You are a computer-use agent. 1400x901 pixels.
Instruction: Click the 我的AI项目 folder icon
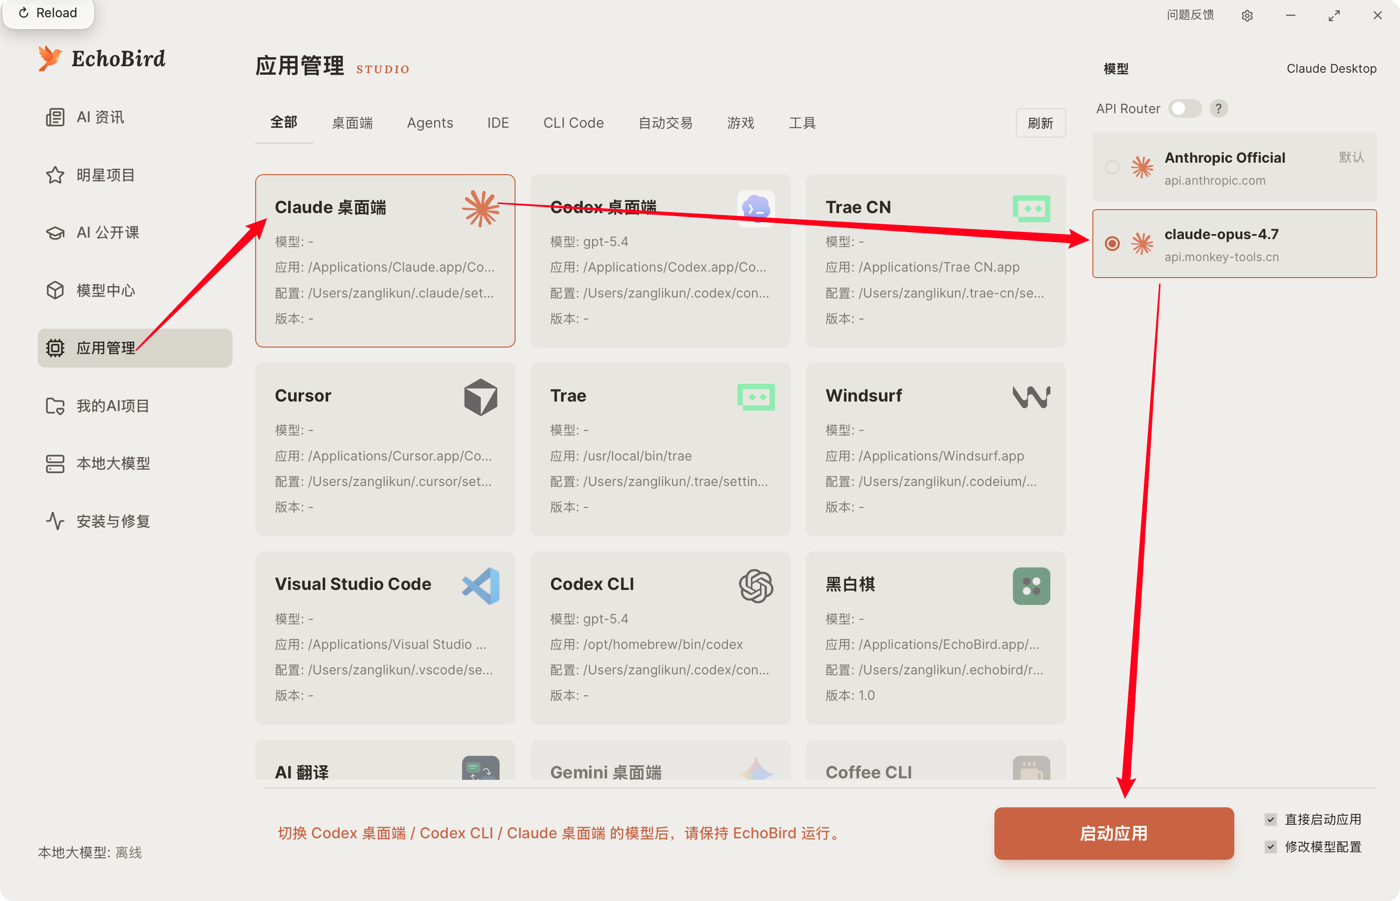point(55,406)
